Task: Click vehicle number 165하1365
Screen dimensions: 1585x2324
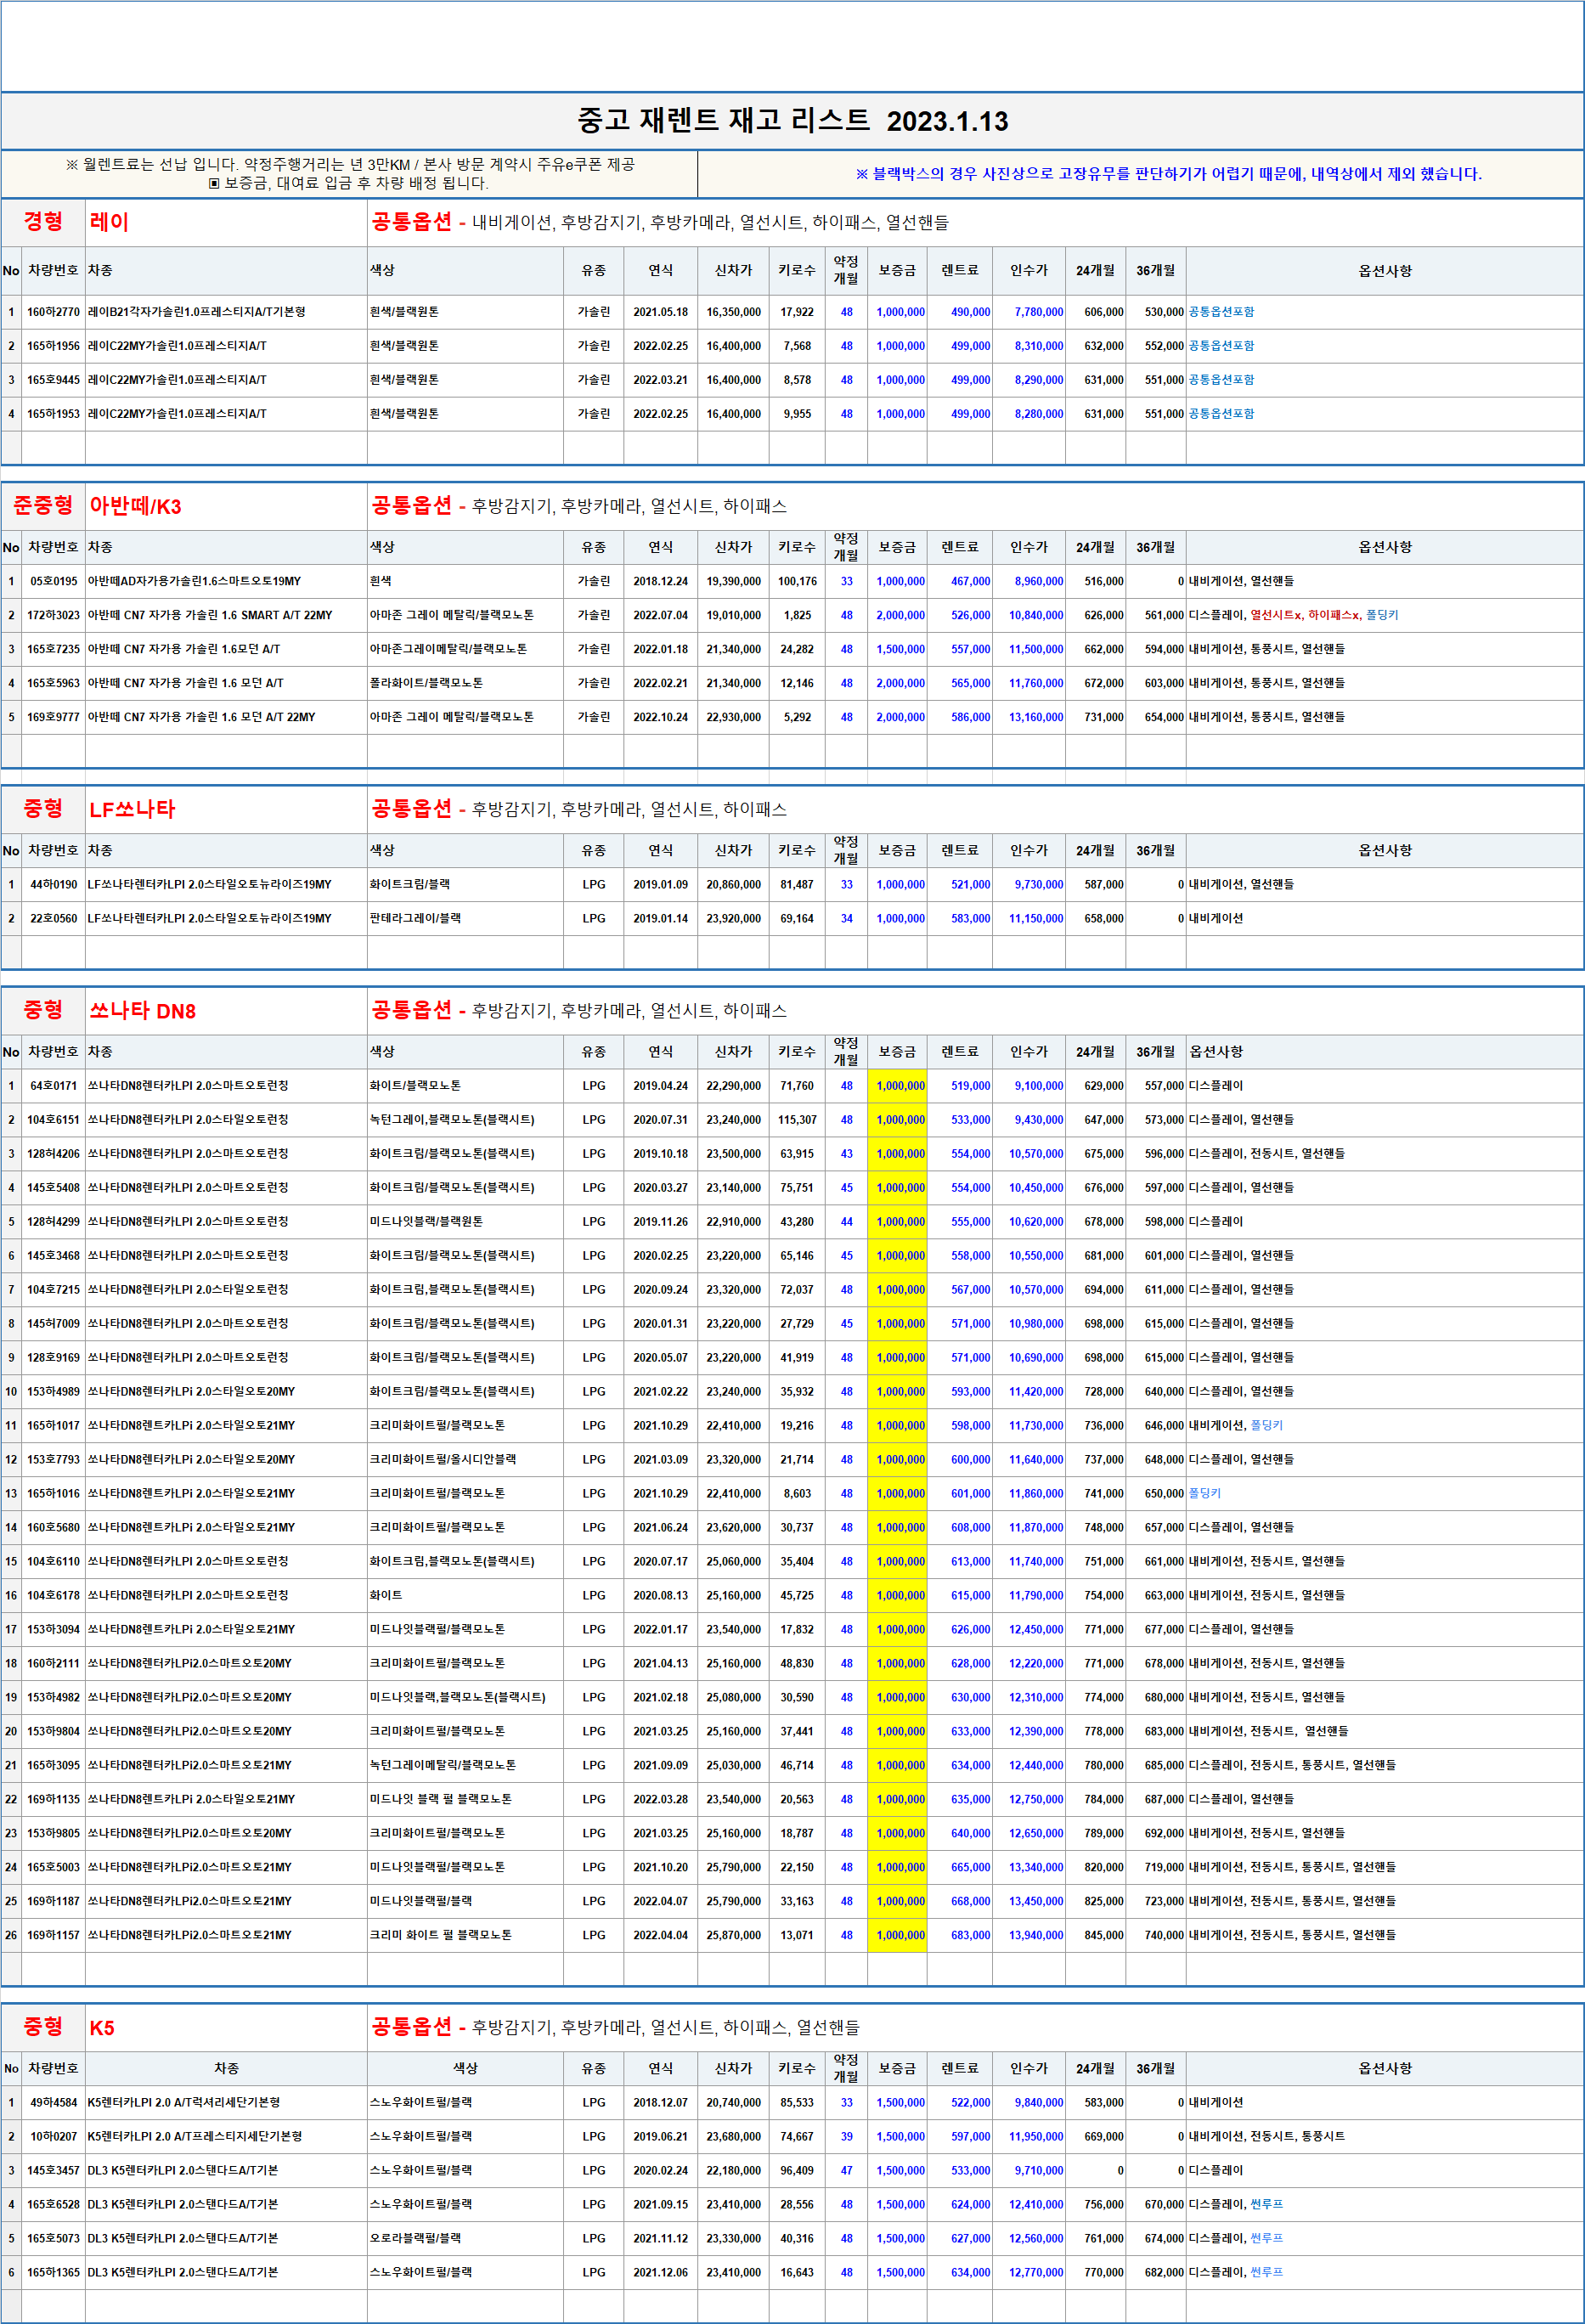Action: click(x=54, y=2273)
